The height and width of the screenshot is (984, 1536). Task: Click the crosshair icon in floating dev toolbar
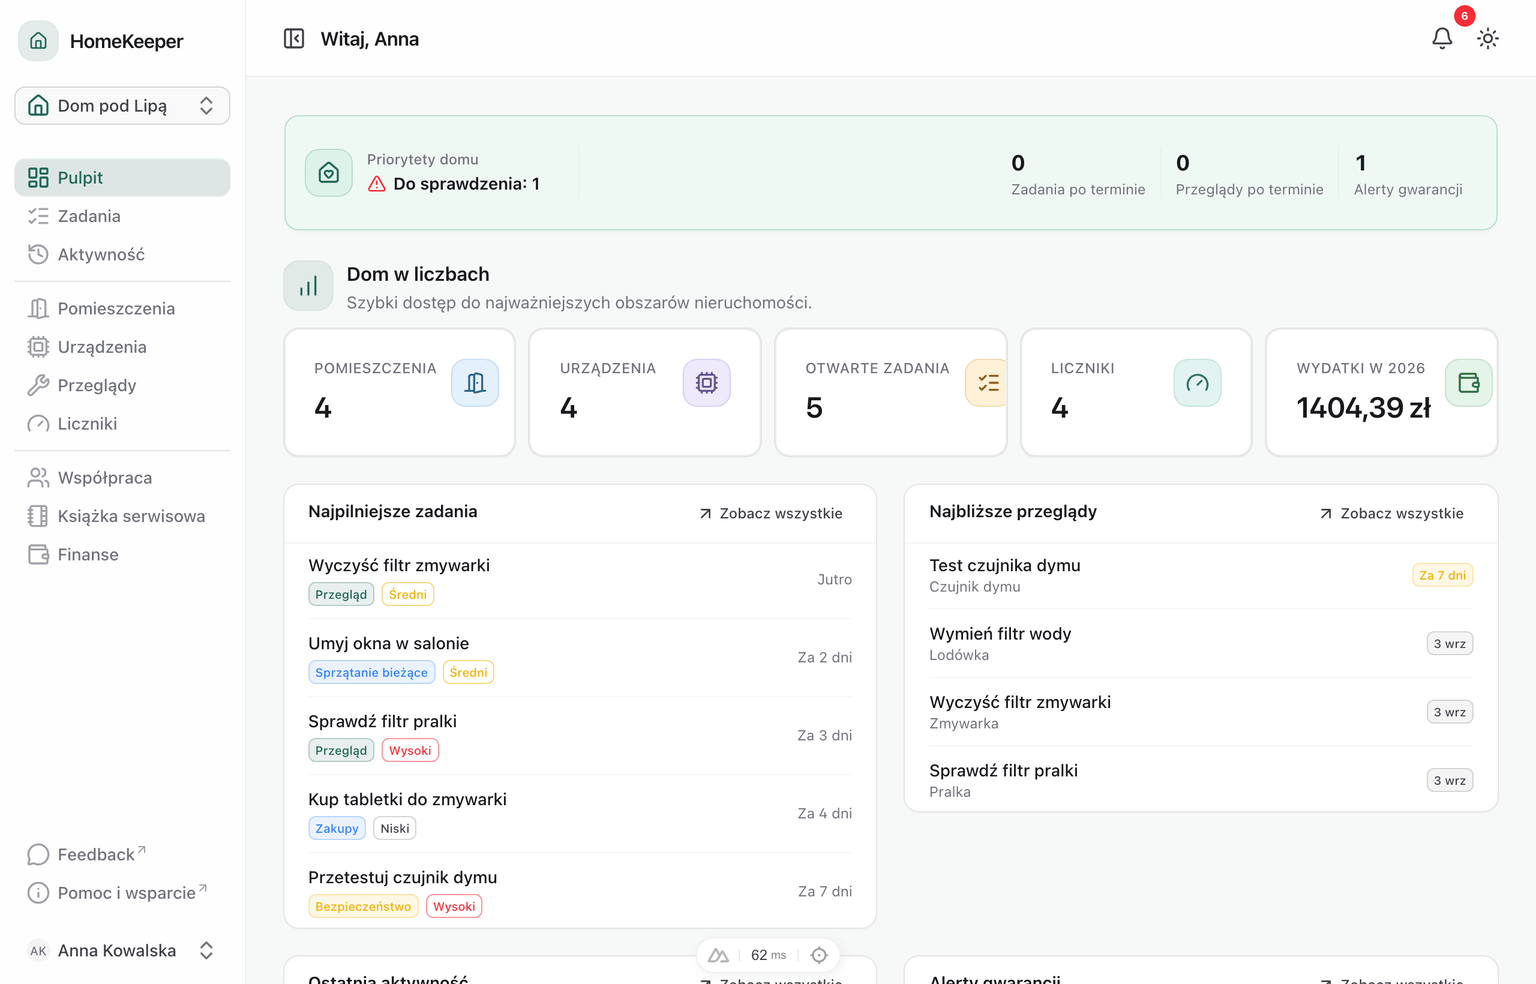(x=819, y=955)
